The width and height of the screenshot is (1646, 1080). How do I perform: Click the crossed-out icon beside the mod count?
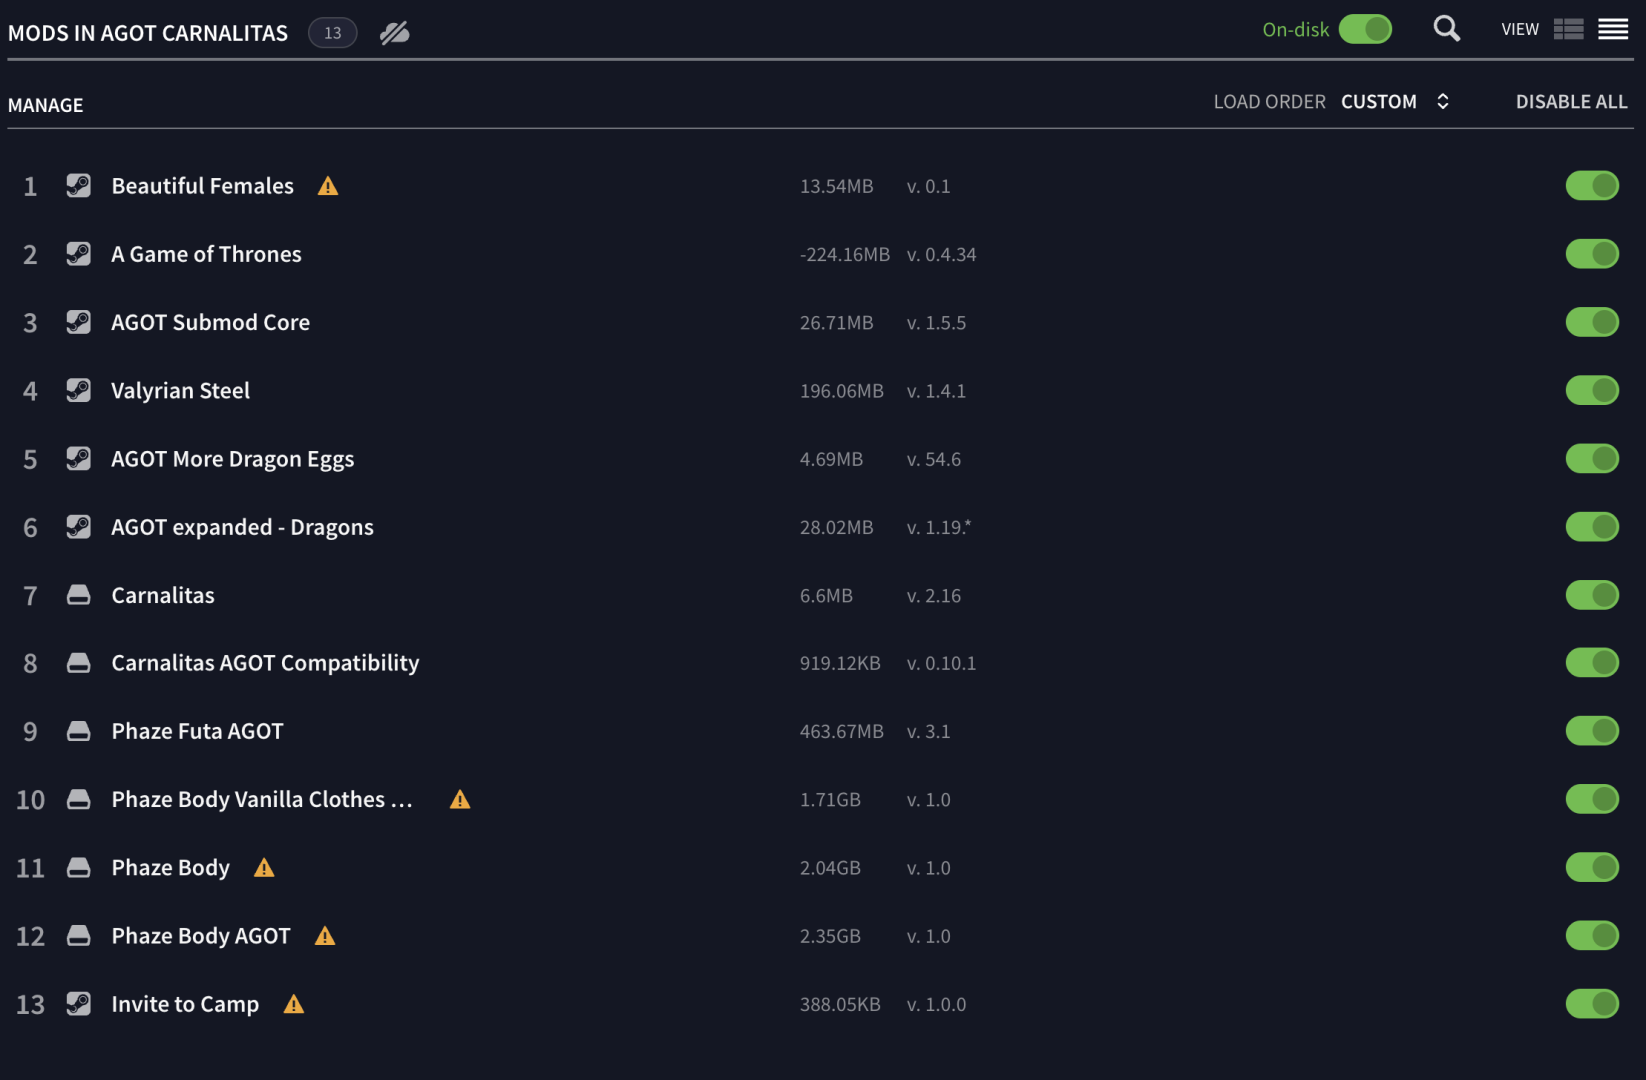pyautogui.click(x=395, y=33)
